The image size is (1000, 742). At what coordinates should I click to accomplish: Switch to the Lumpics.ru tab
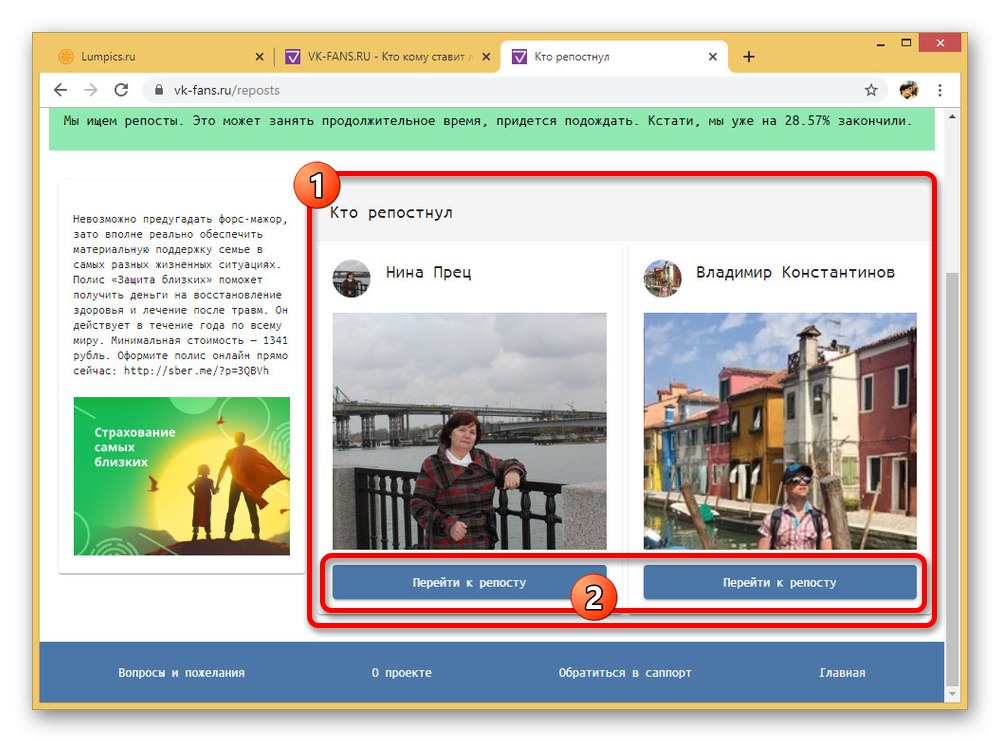pos(159,57)
